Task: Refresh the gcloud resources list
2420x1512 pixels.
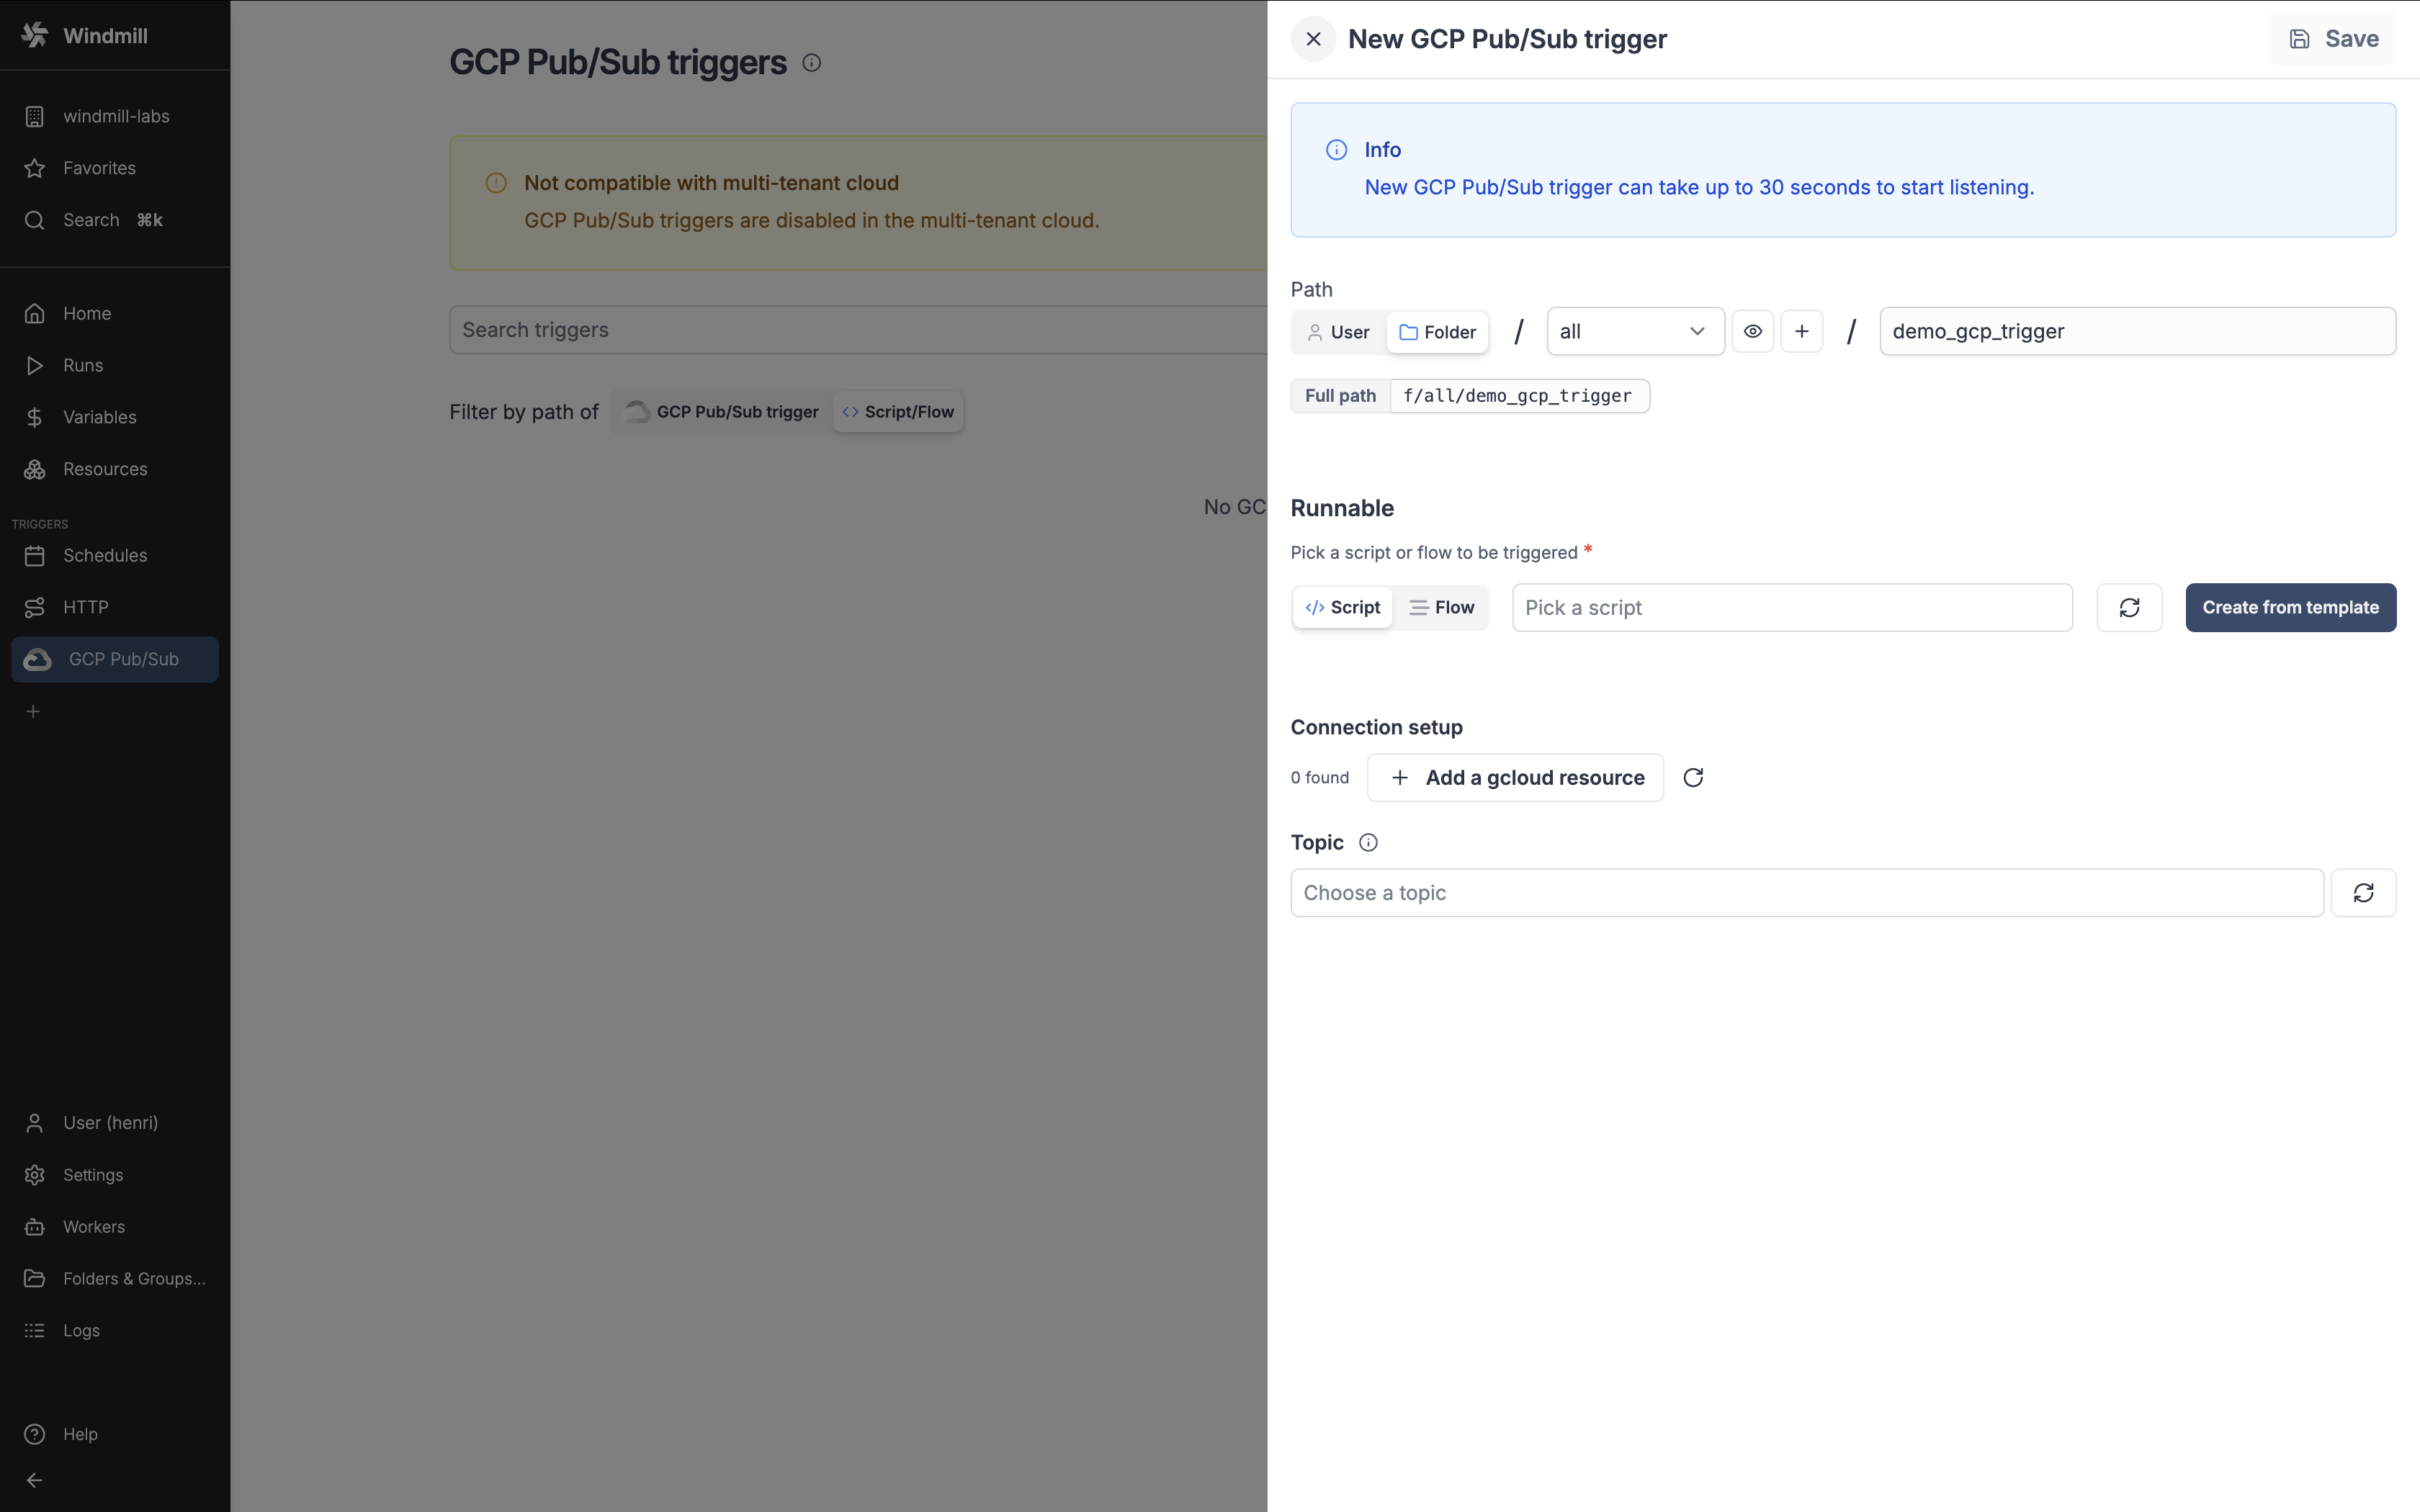Action: 1692,777
